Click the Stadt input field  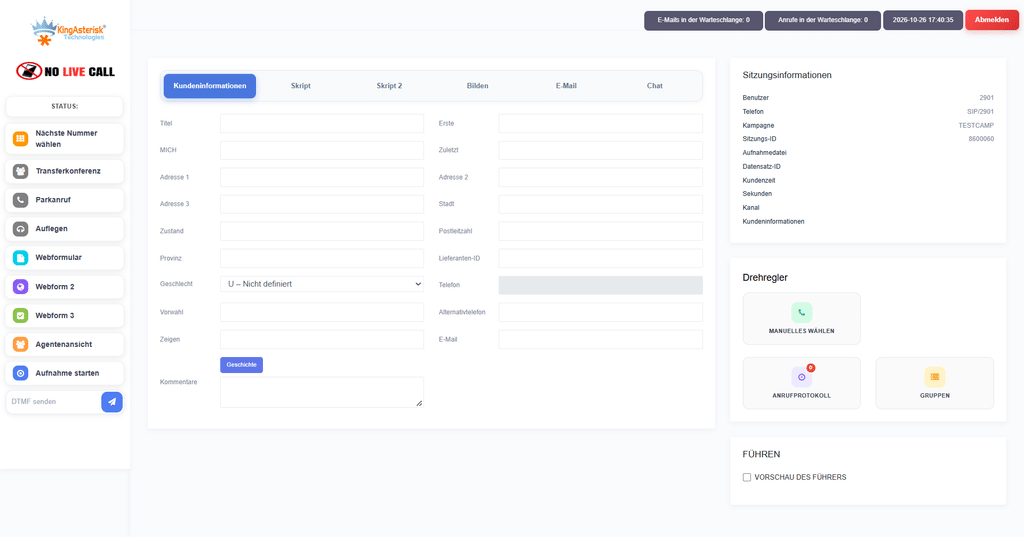click(600, 204)
